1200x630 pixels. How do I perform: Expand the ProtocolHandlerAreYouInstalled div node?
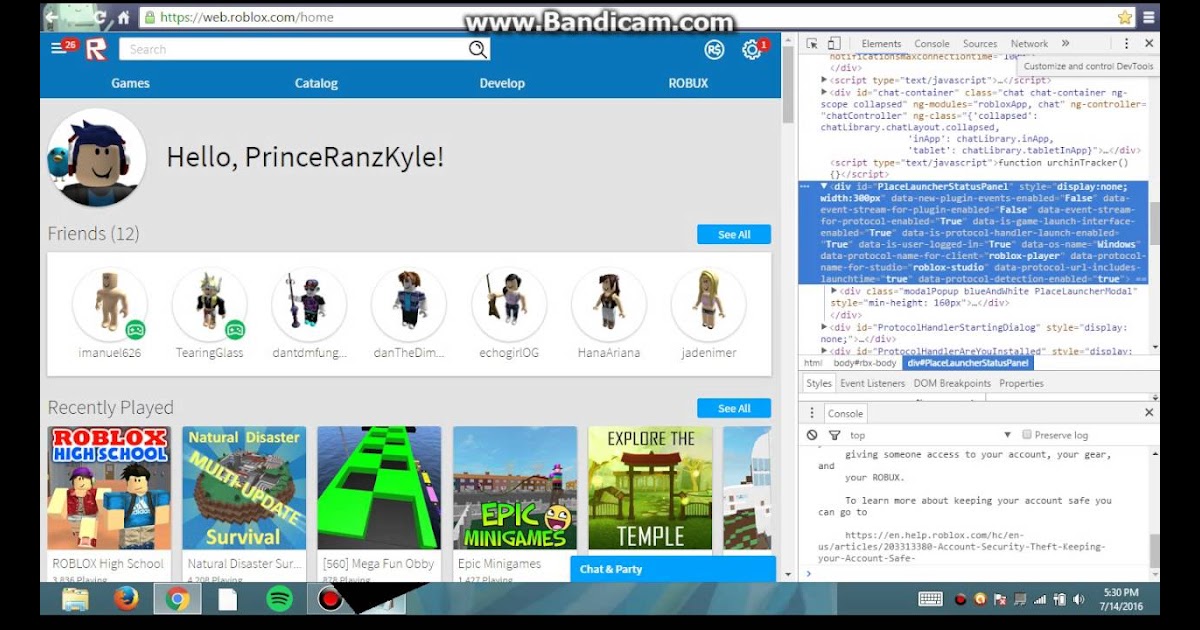pos(824,351)
